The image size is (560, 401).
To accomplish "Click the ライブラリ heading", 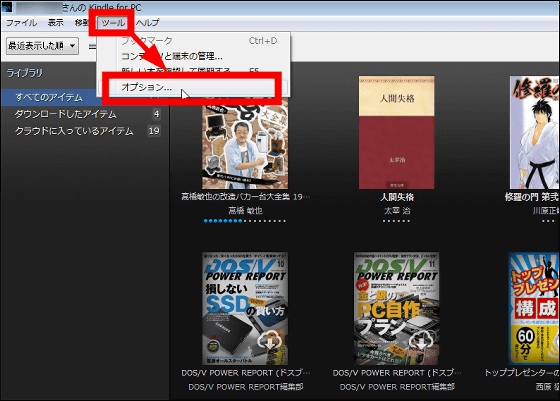I will [25, 73].
